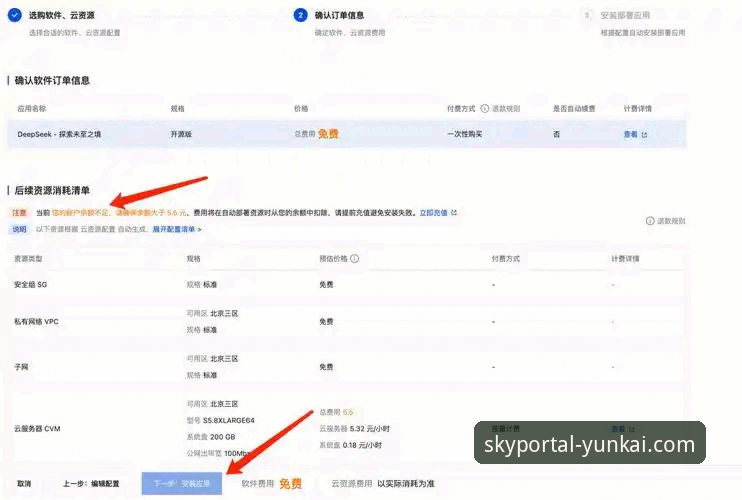Click the 取消 button

point(24,483)
